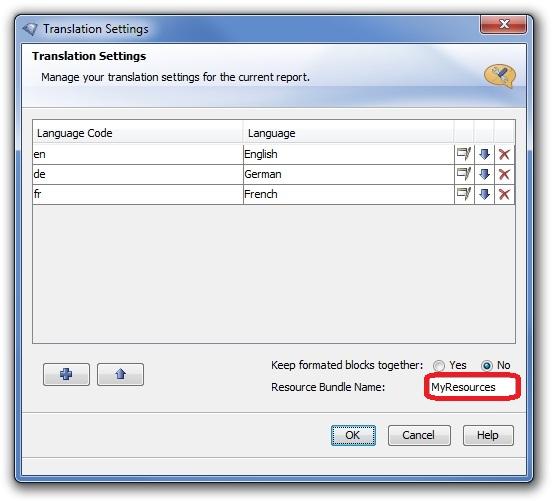Click the Language column header

pyautogui.click(x=348, y=133)
